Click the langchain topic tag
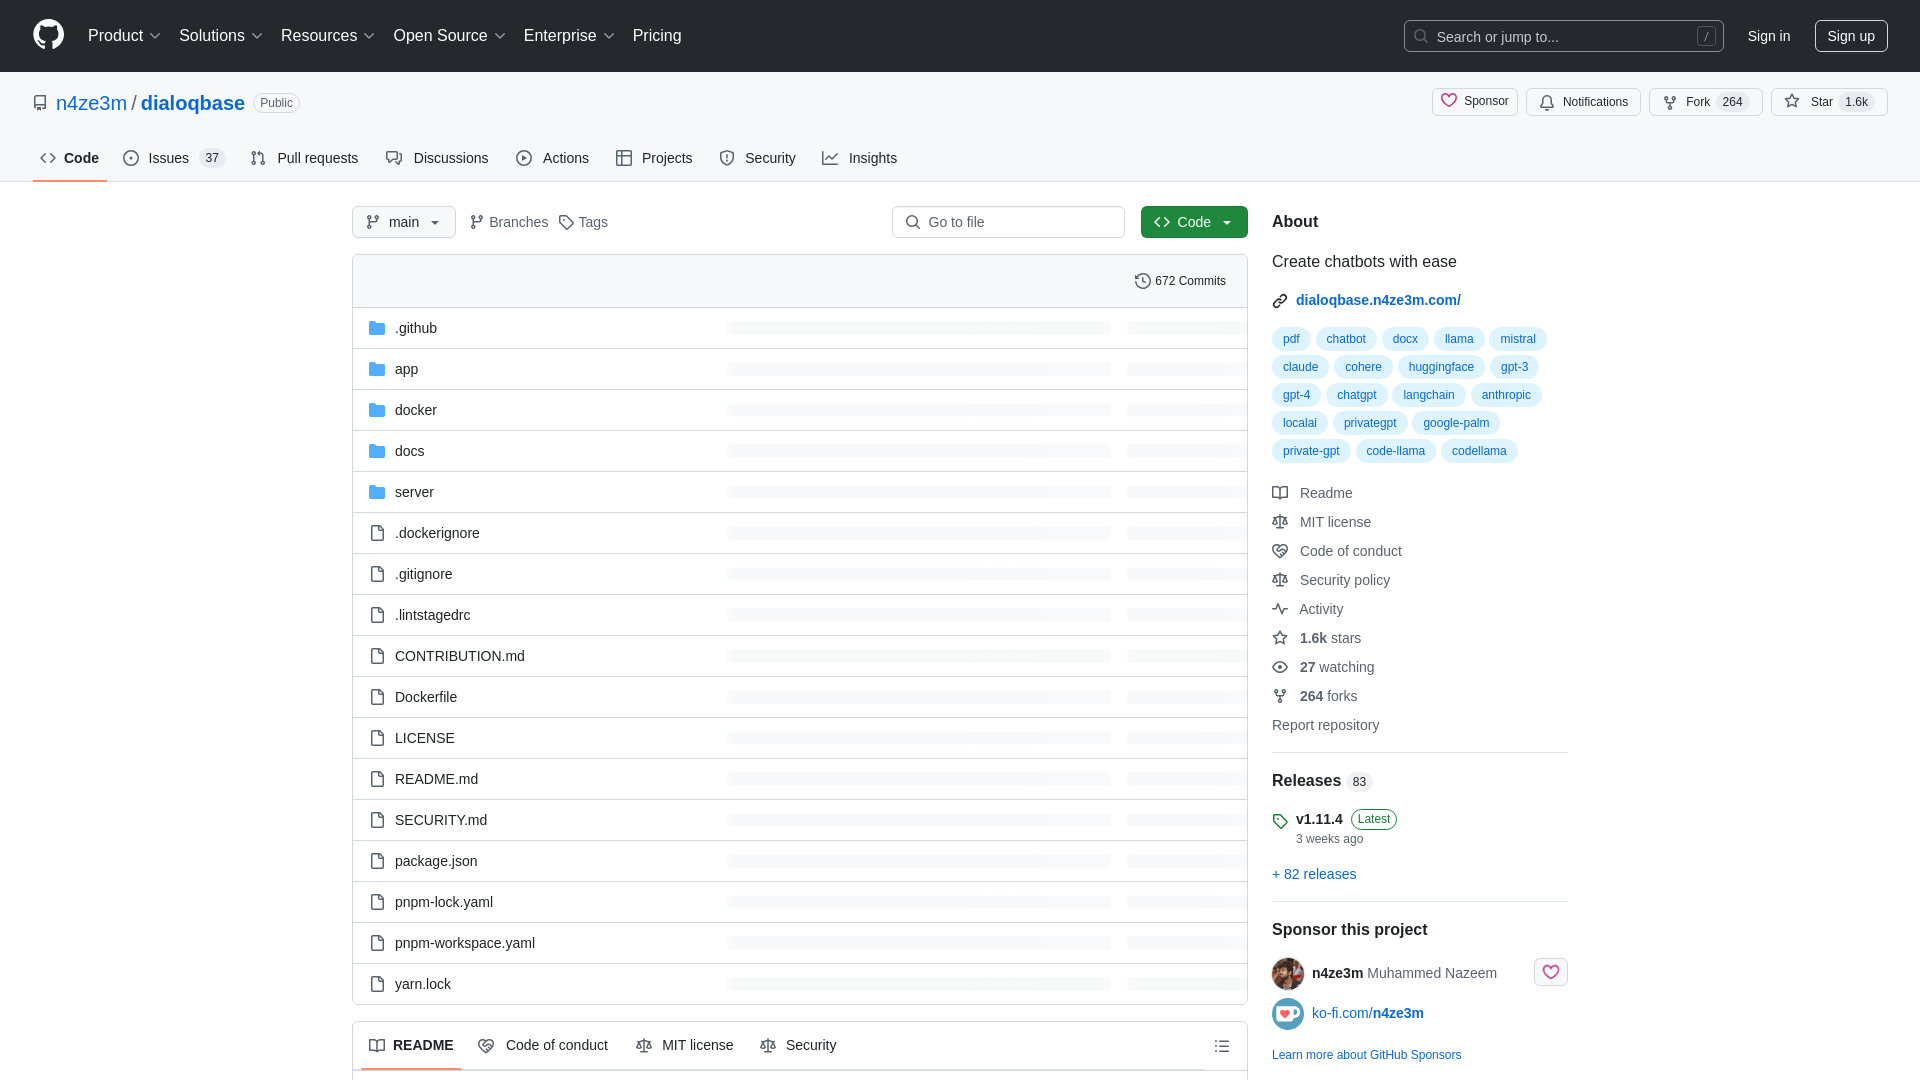The height and width of the screenshot is (1080, 1920). pos(1428,395)
